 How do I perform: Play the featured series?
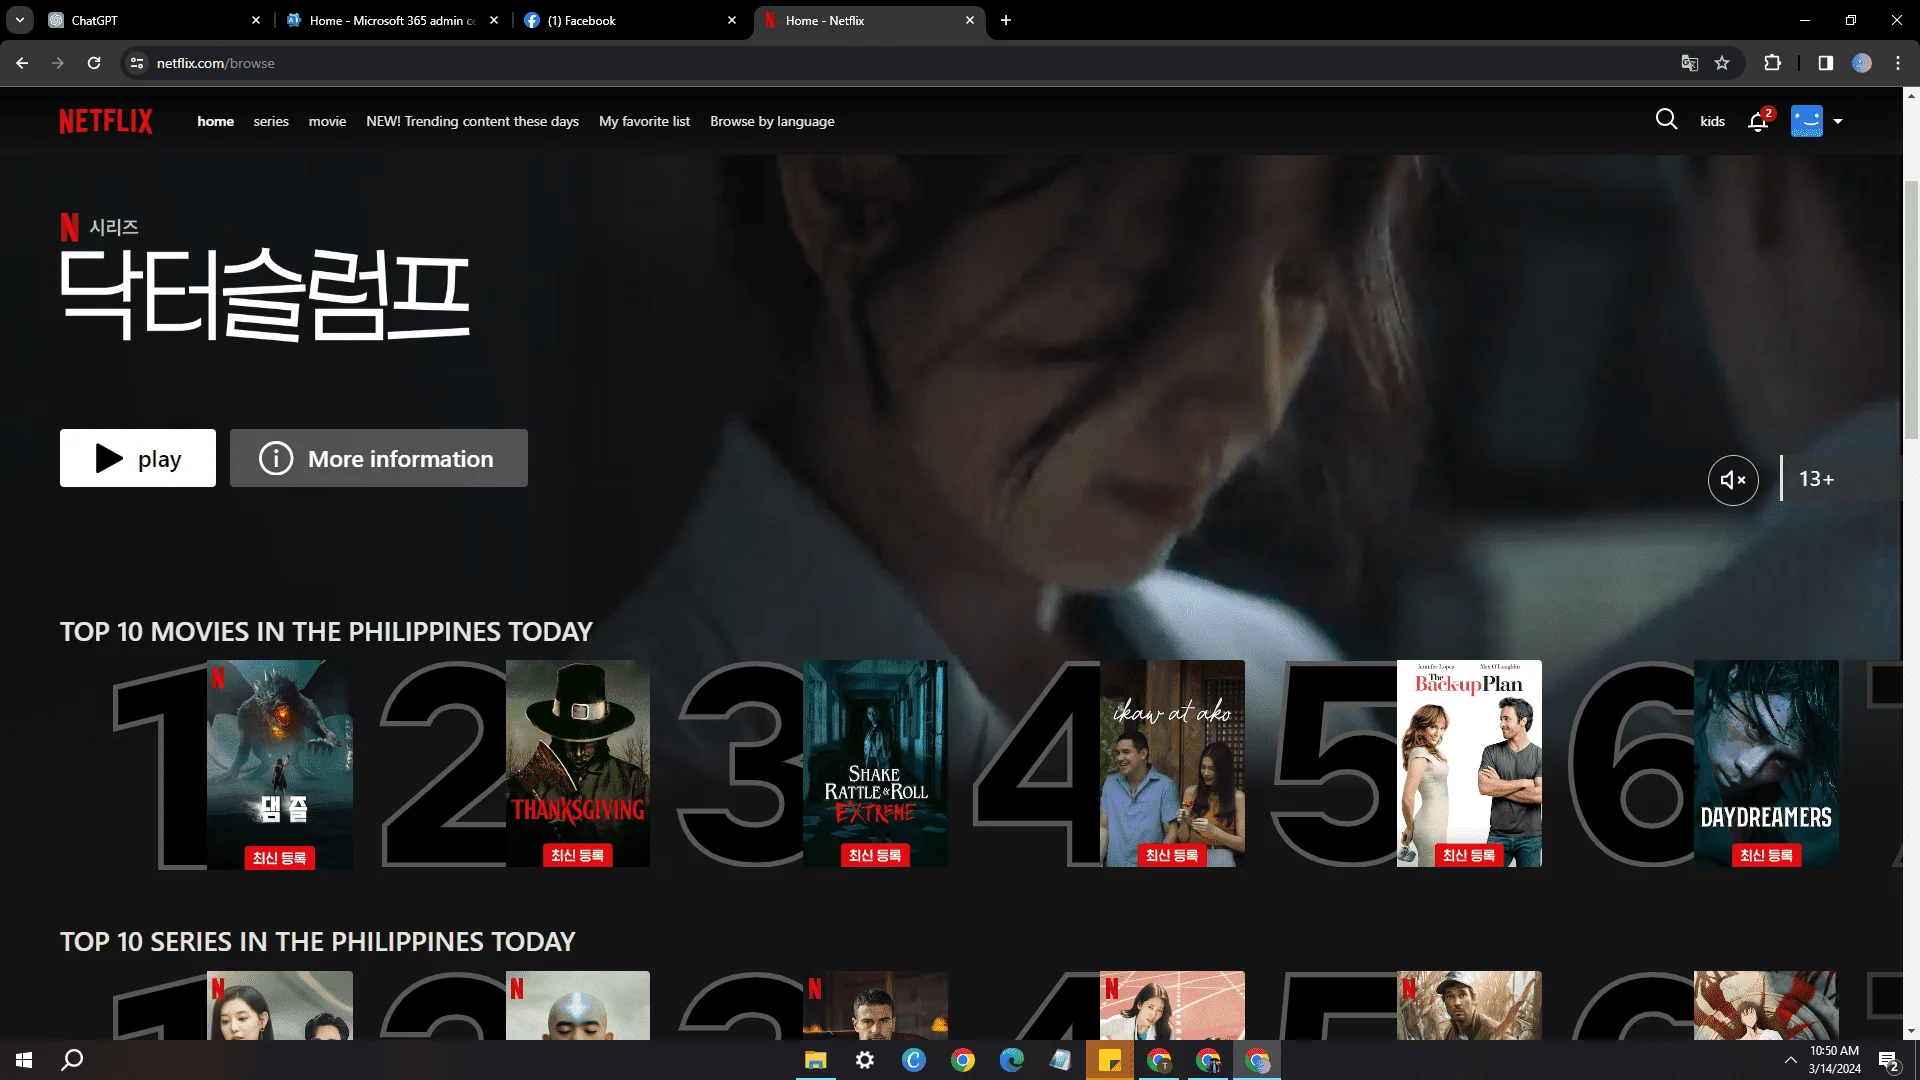click(138, 458)
